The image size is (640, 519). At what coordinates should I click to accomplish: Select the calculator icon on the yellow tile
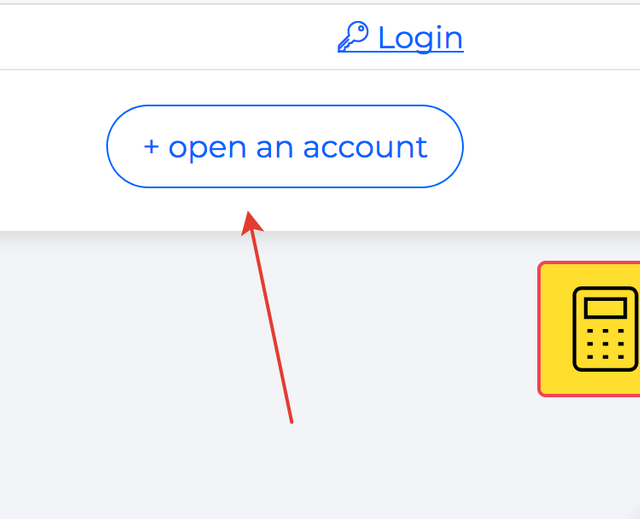[605, 329]
